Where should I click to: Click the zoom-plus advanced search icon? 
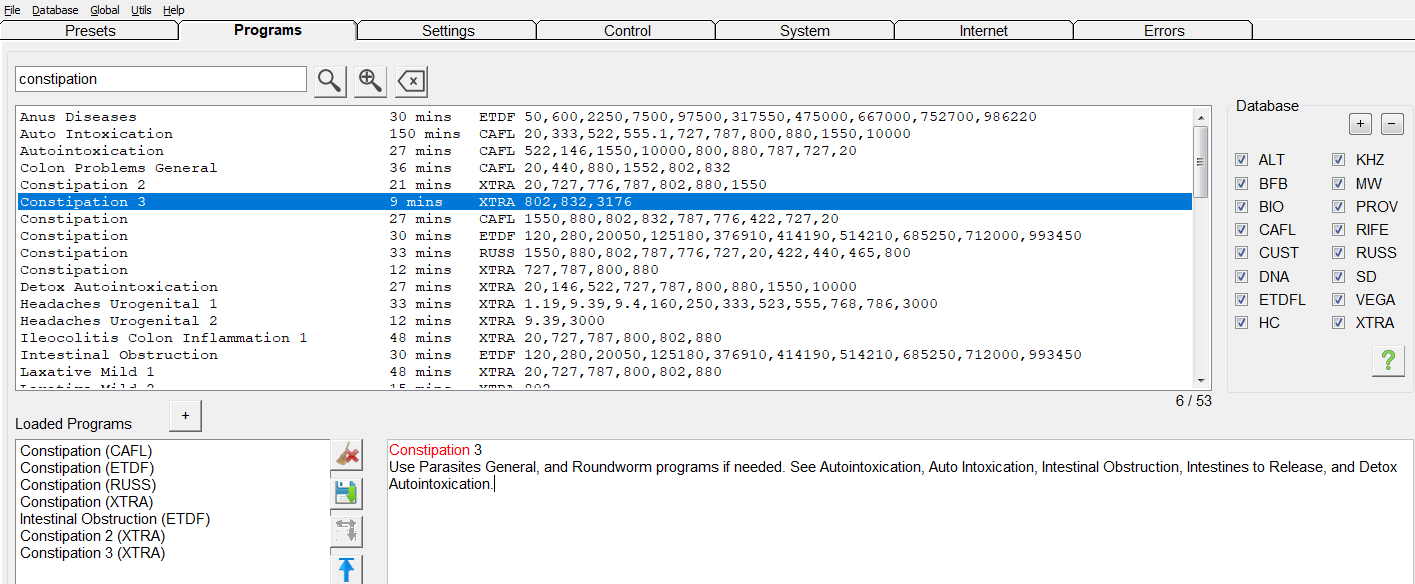point(370,81)
